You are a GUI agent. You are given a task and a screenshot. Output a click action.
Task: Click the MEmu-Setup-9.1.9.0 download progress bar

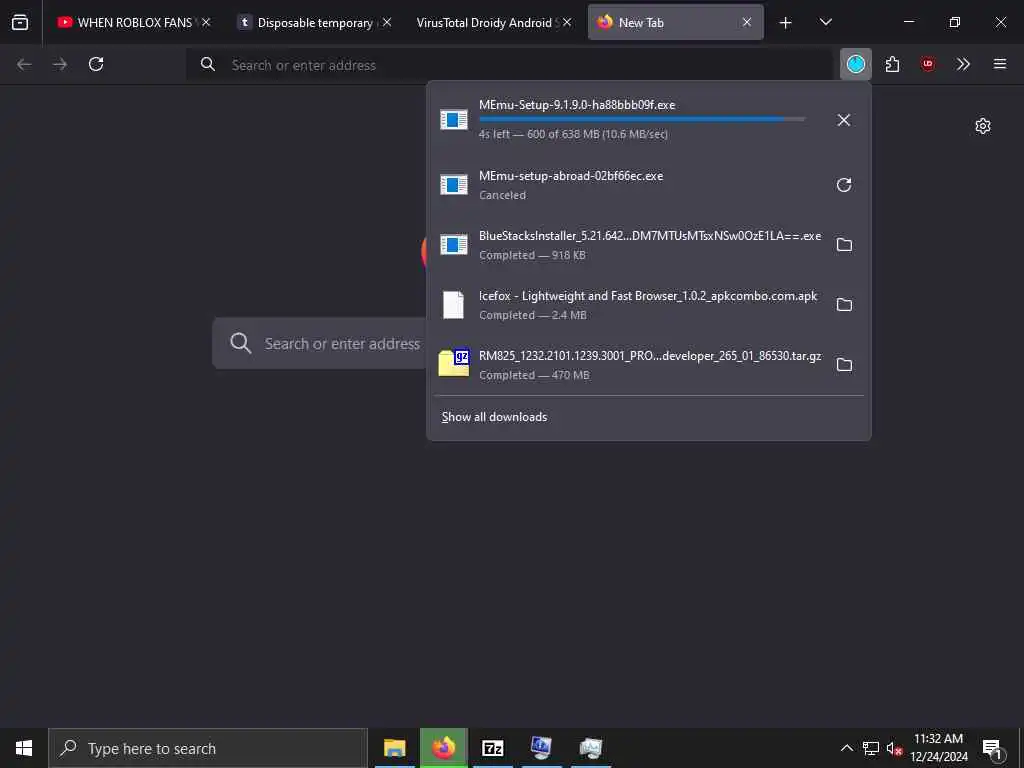[642, 119]
